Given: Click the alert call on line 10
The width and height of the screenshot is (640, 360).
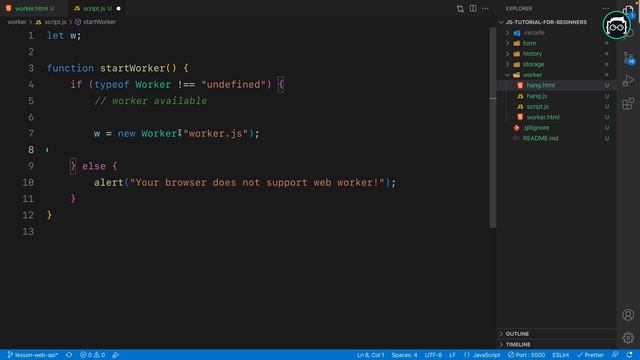Looking at the screenshot, I should pos(109,182).
